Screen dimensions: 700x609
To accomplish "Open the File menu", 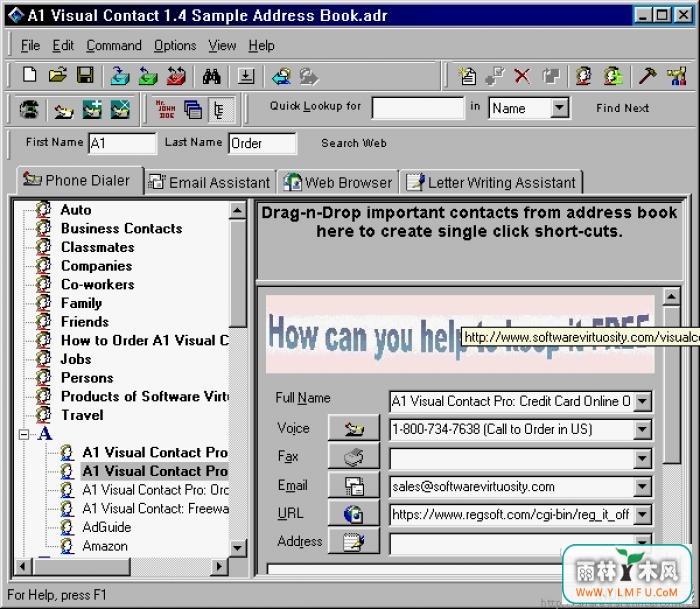I will click(30, 46).
